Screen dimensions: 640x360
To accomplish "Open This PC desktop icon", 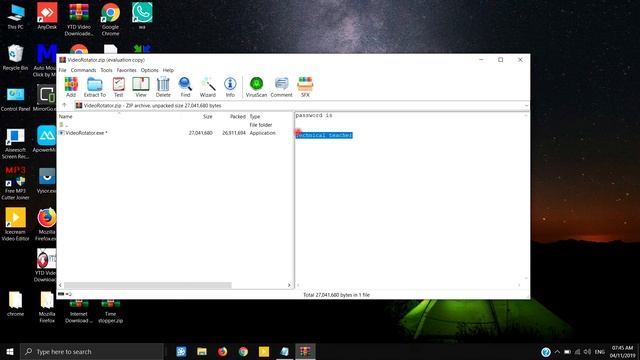I will point(16,17).
